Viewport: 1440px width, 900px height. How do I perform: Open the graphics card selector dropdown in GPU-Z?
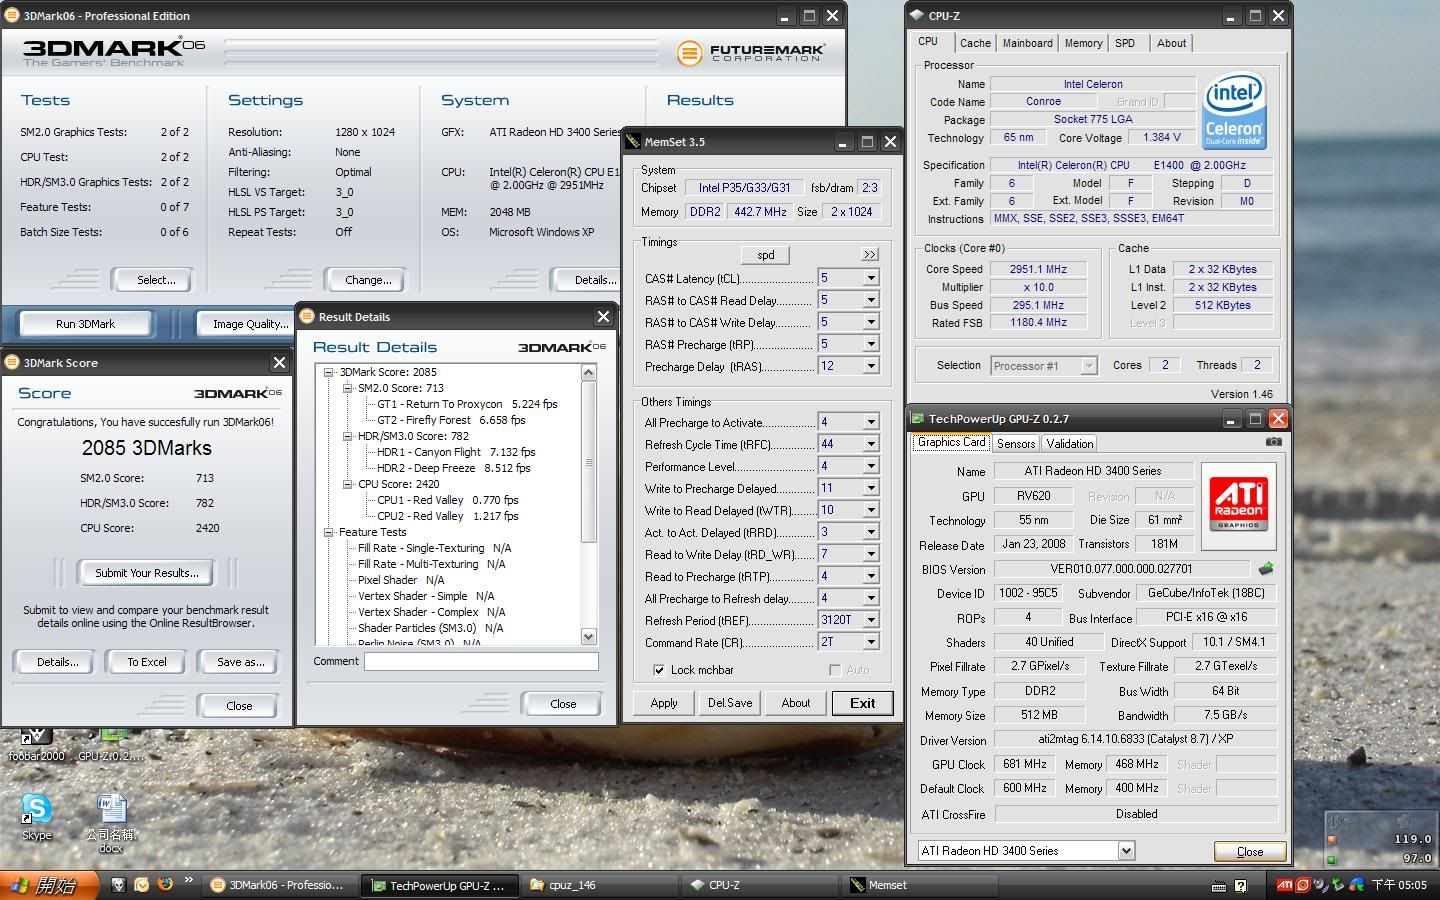tap(1126, 851)
